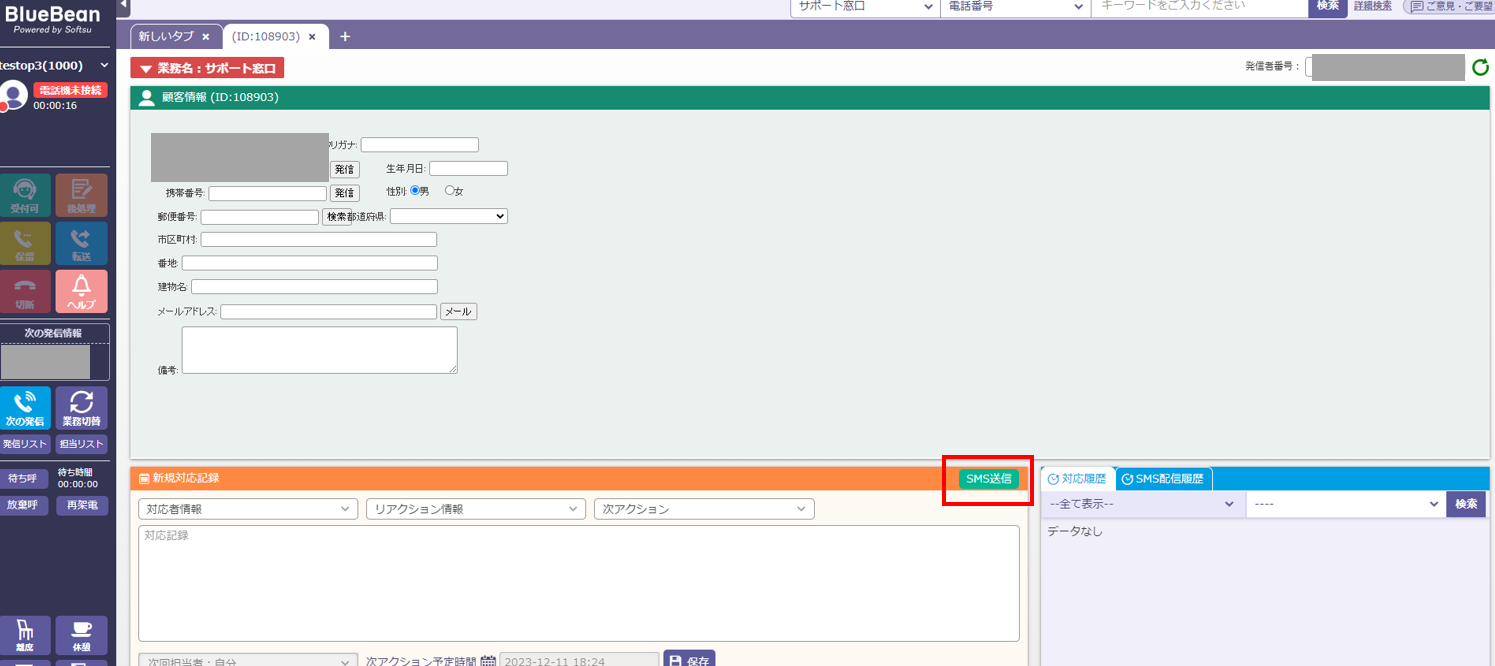Click the green refresh icon at top right
Viewport: 1495px width, 666px height.
pos(1480,68)
